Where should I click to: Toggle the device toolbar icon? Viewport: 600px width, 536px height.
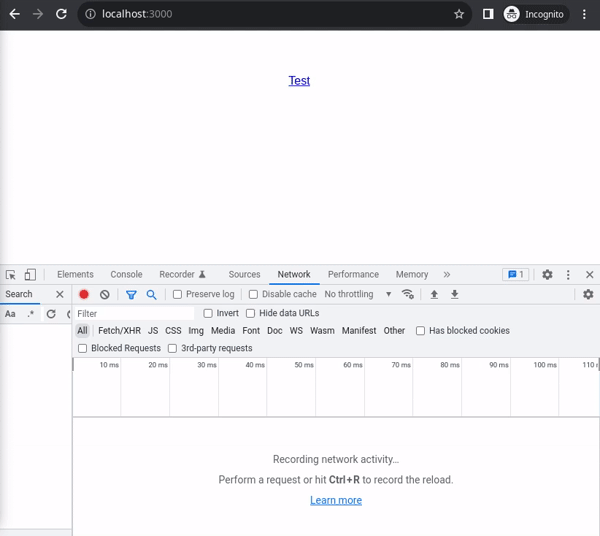[30, 275]
